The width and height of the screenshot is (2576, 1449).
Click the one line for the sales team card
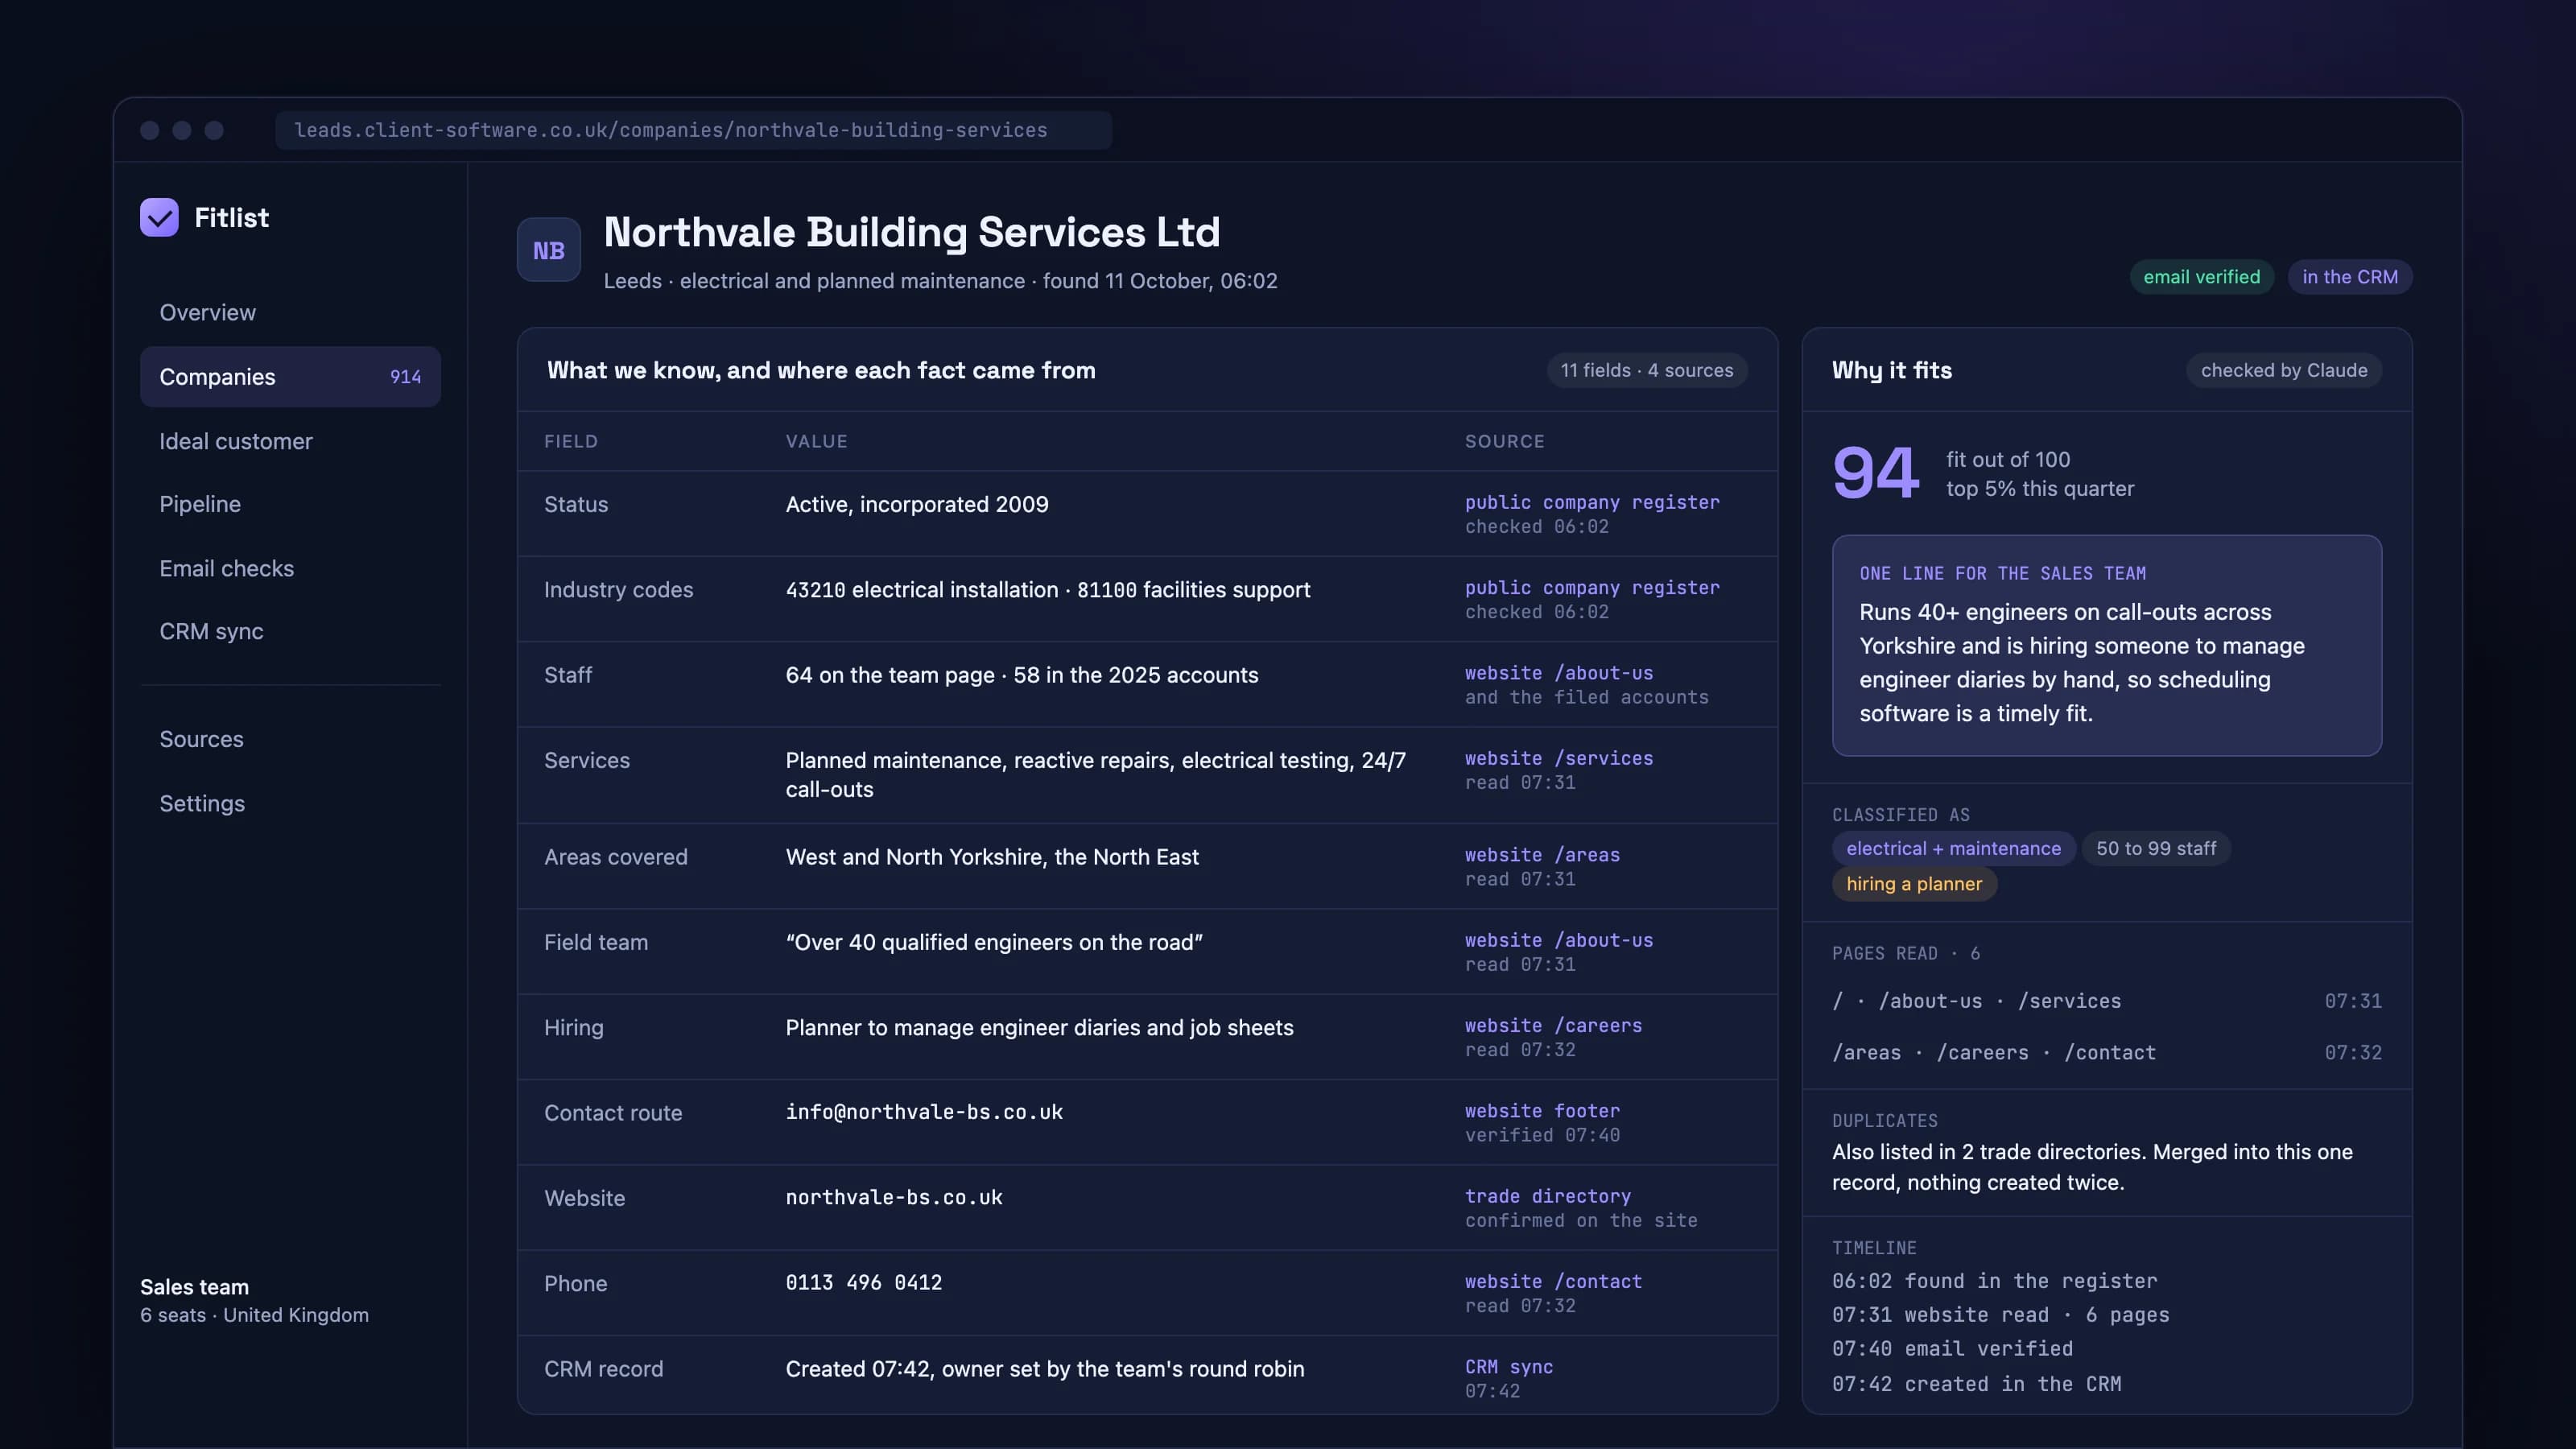click(2106, 645)
